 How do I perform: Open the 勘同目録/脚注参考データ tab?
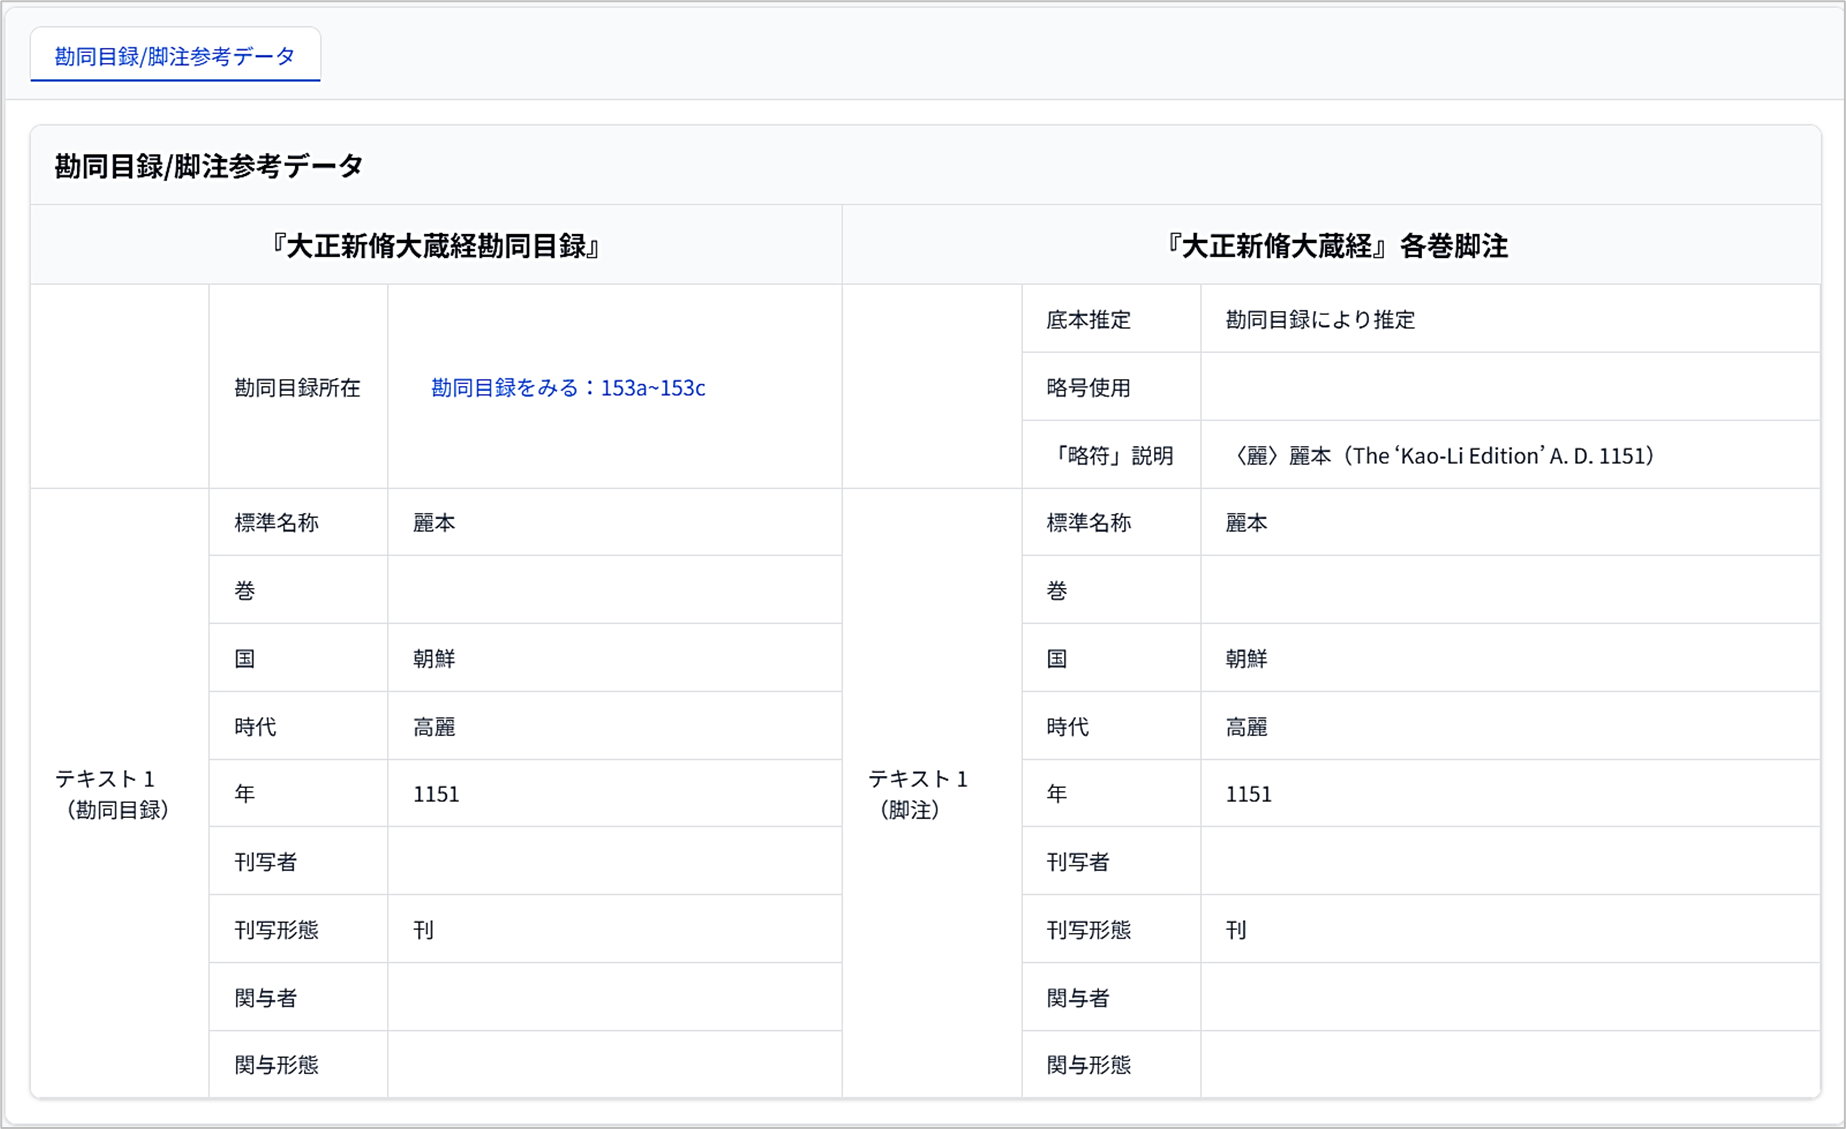175,56
